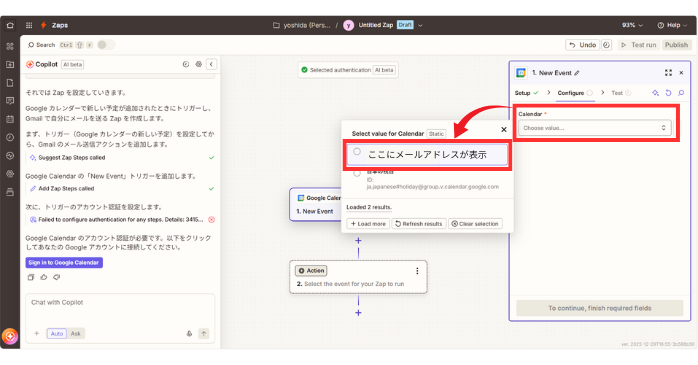This screenshot has width=698, height=365.
Task: Give thumbs up to Copilot reply
Action: tap(44, 277)
